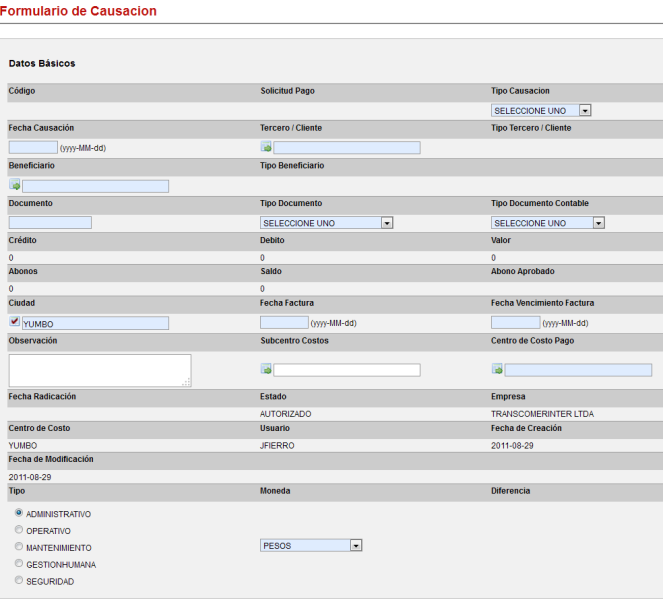The width and height of the screenshot is (663, 600).
Task: Click the lookup icon beside Beneficiario field
Action: pyautogui.click(x=15, y=185)
